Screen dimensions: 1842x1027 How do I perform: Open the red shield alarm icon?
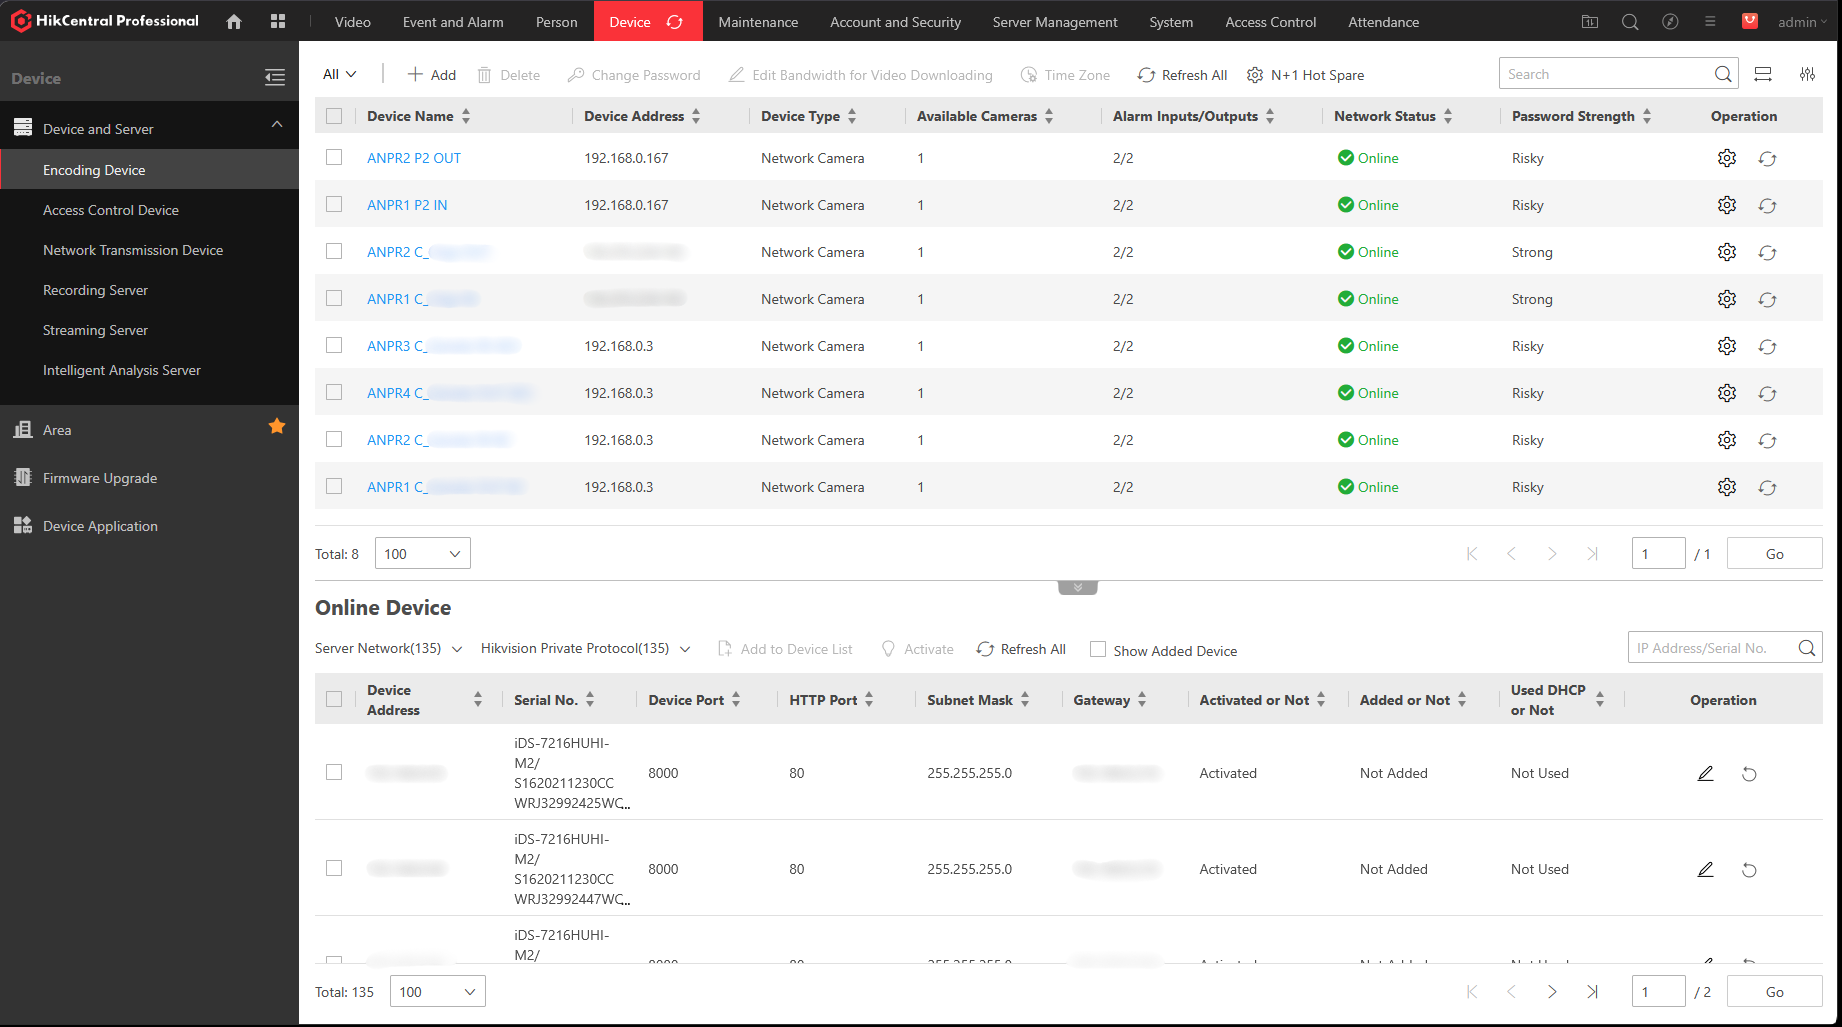(1750, 21)
